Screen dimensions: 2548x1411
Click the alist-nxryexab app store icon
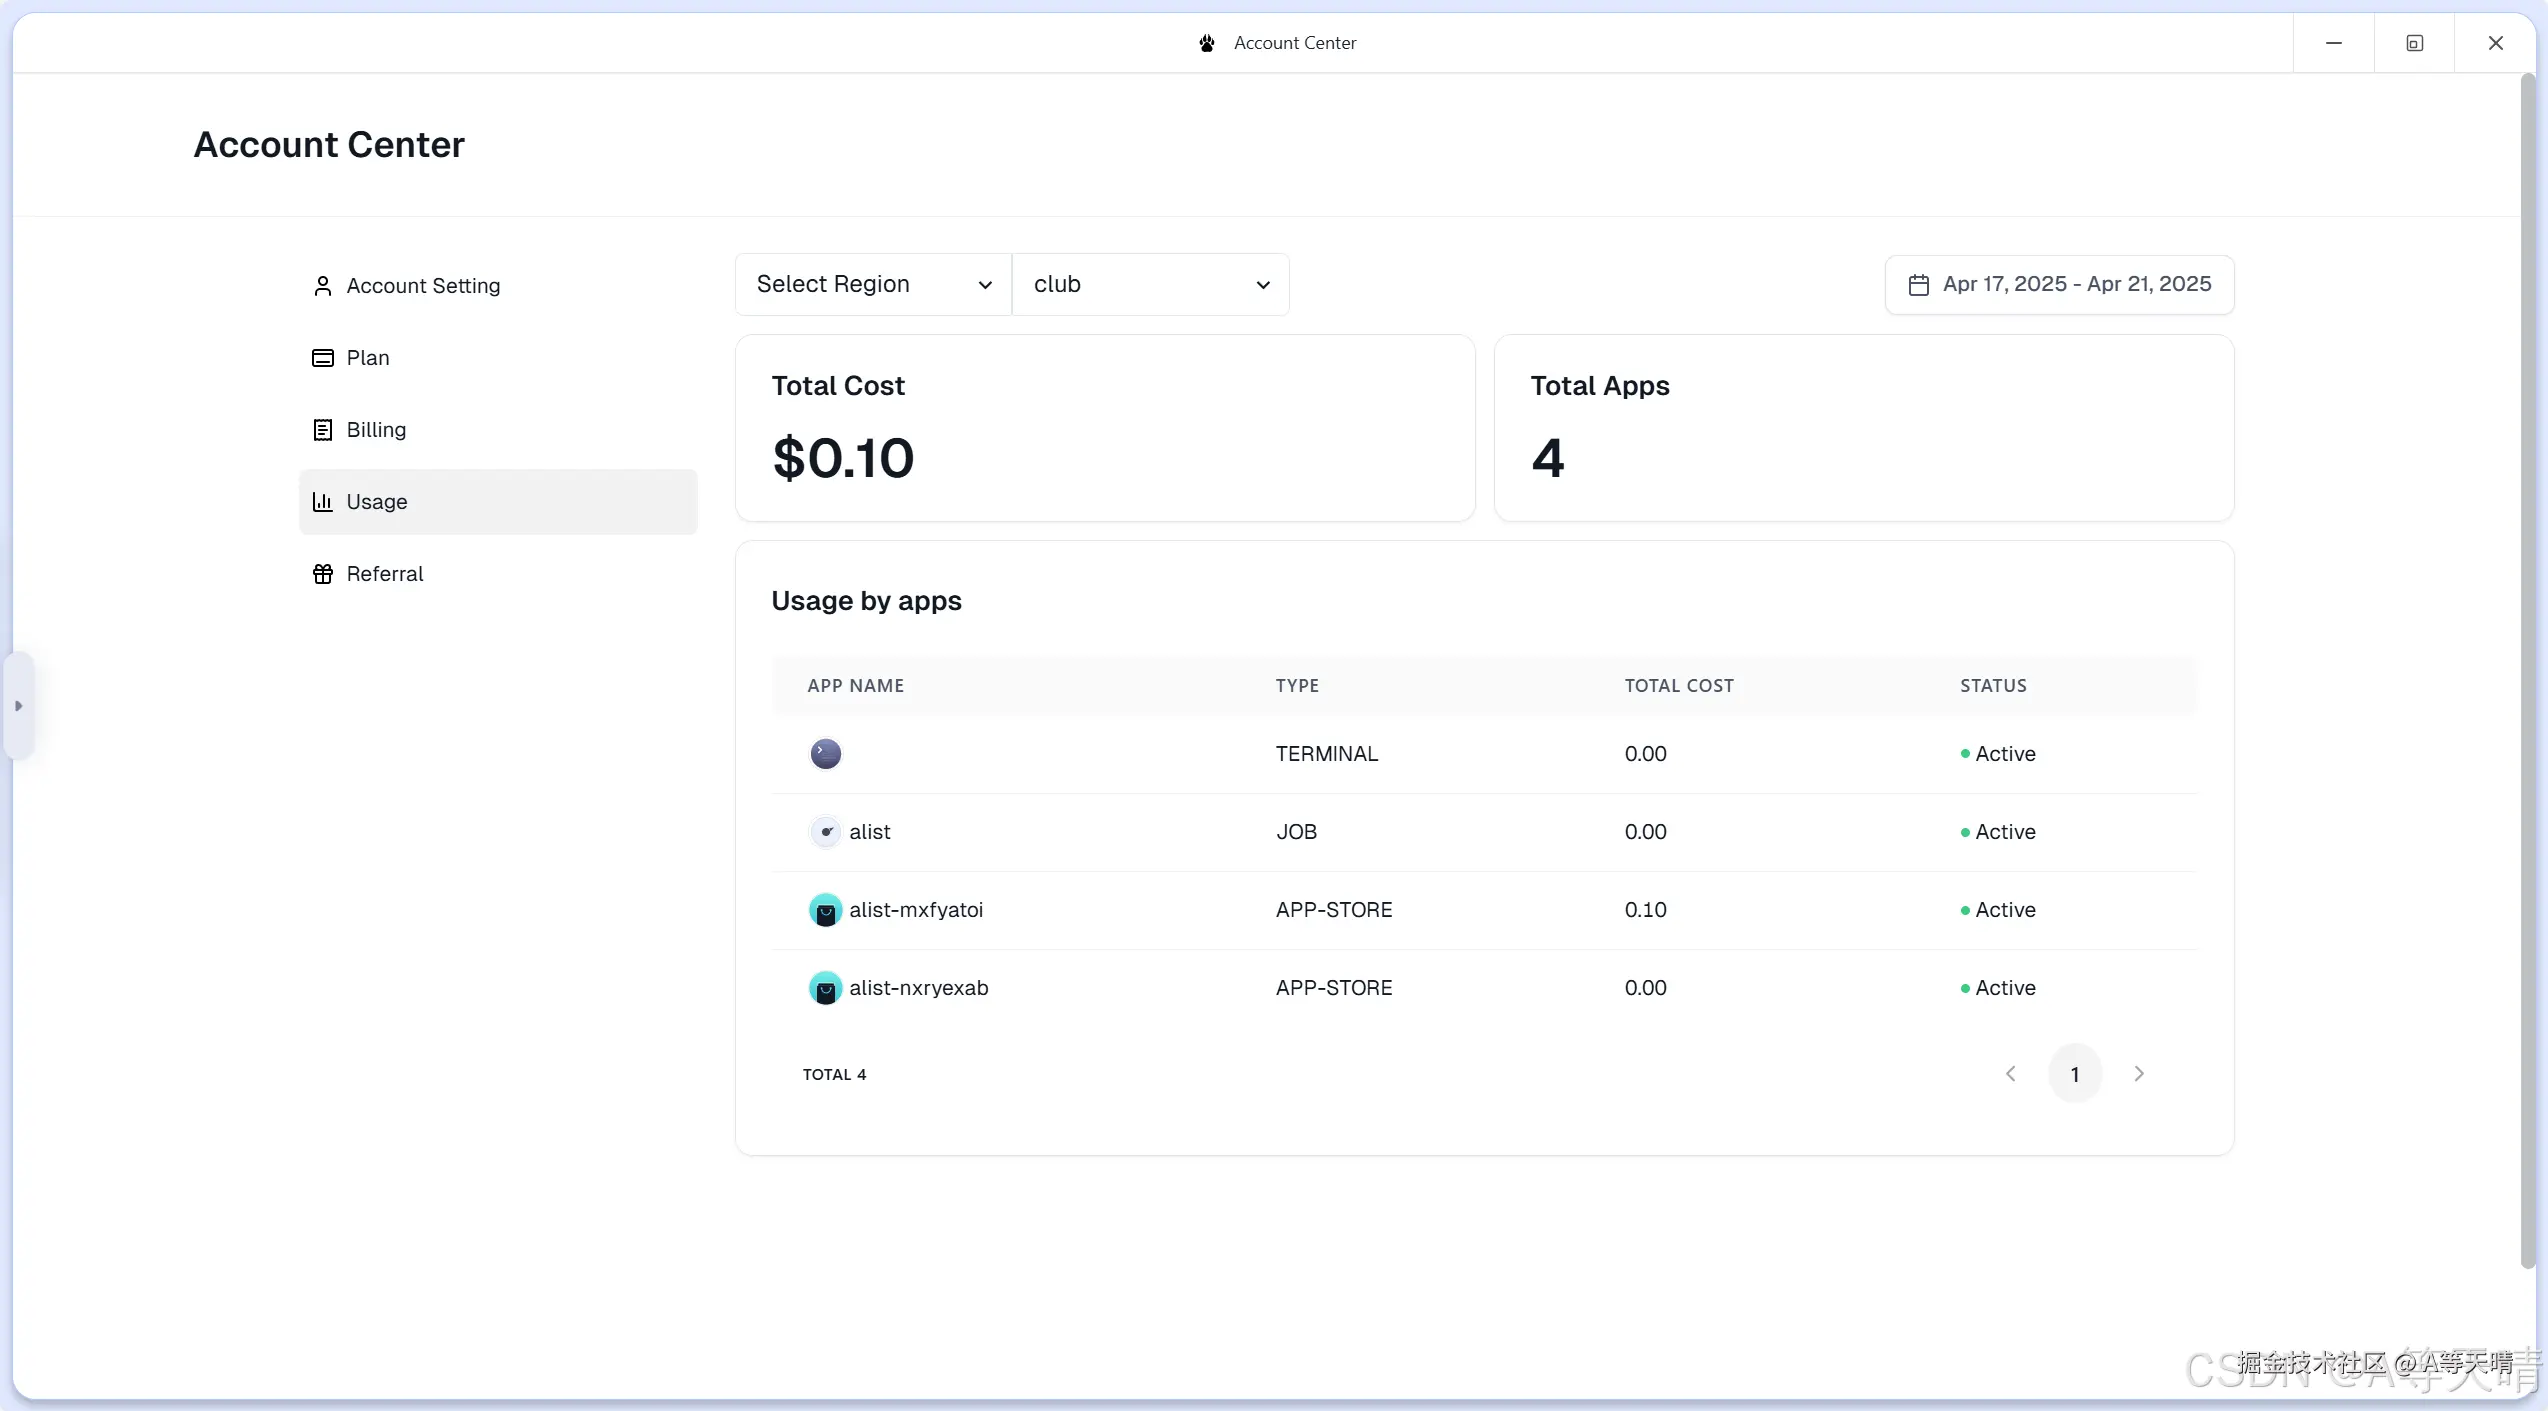coord(825,988)
